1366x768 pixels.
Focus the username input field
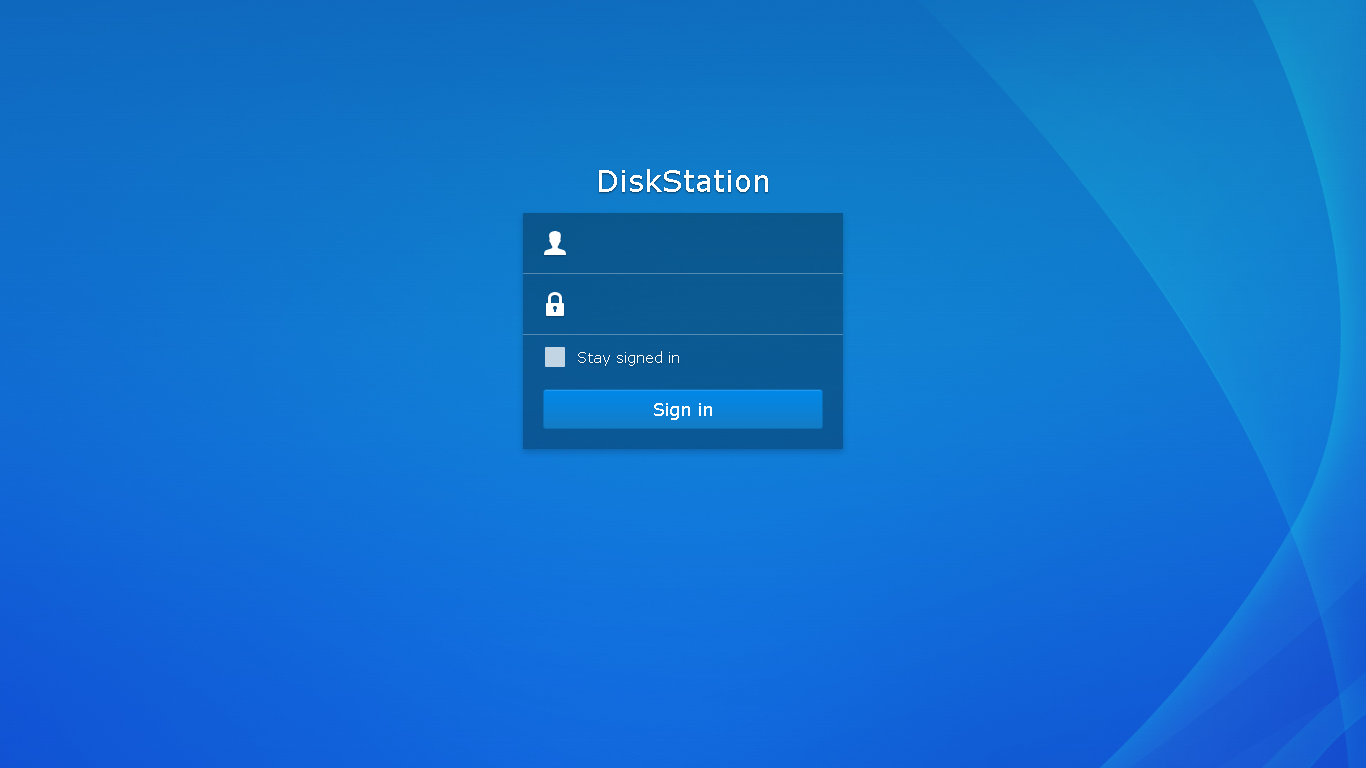pos(683,243)
